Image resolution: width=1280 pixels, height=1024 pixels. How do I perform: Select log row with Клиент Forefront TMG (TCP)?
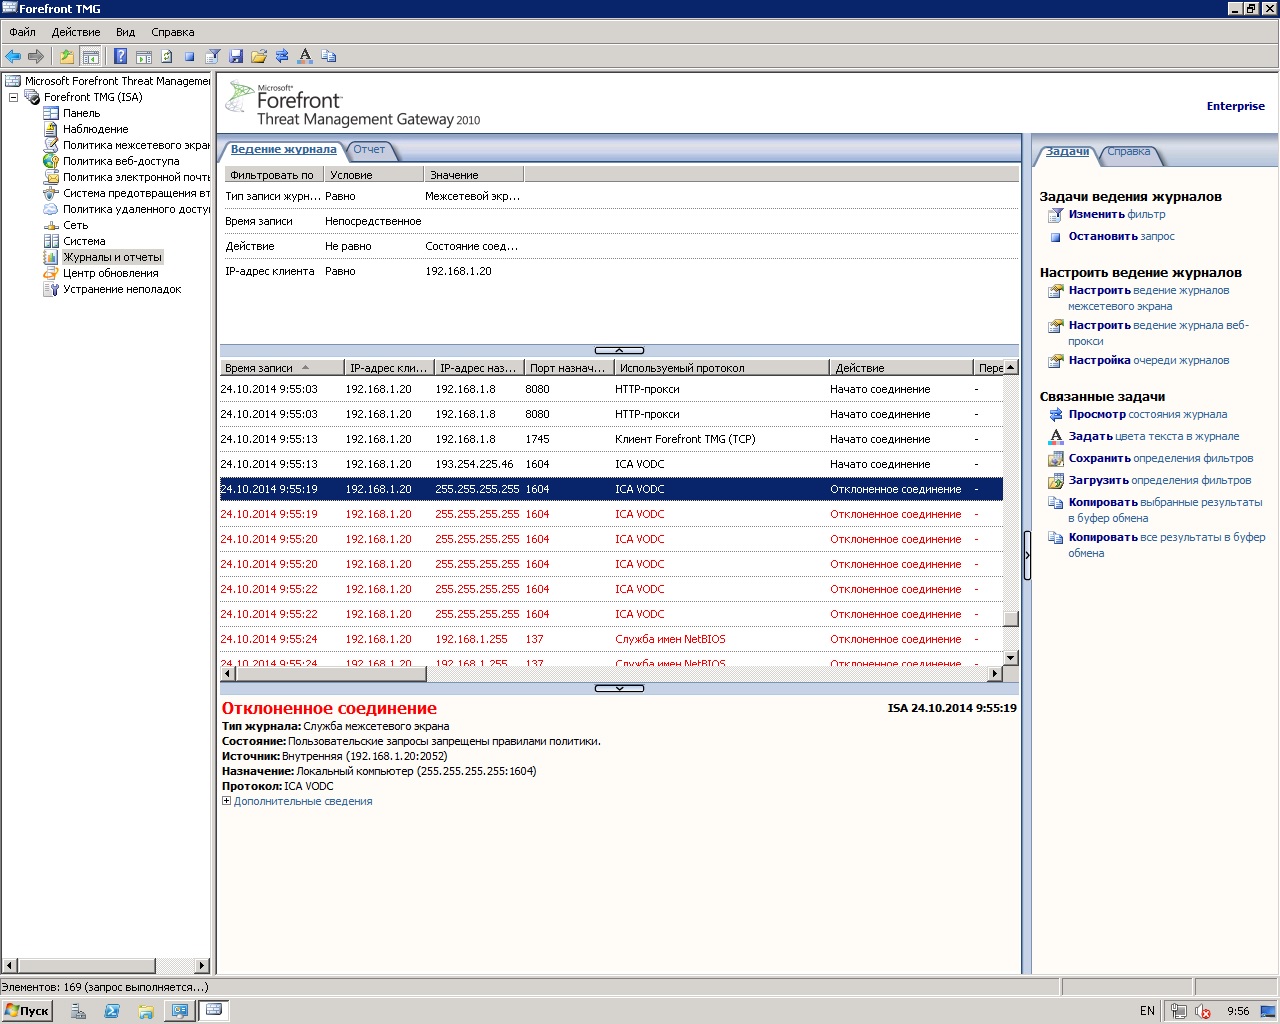coord(611,439)
